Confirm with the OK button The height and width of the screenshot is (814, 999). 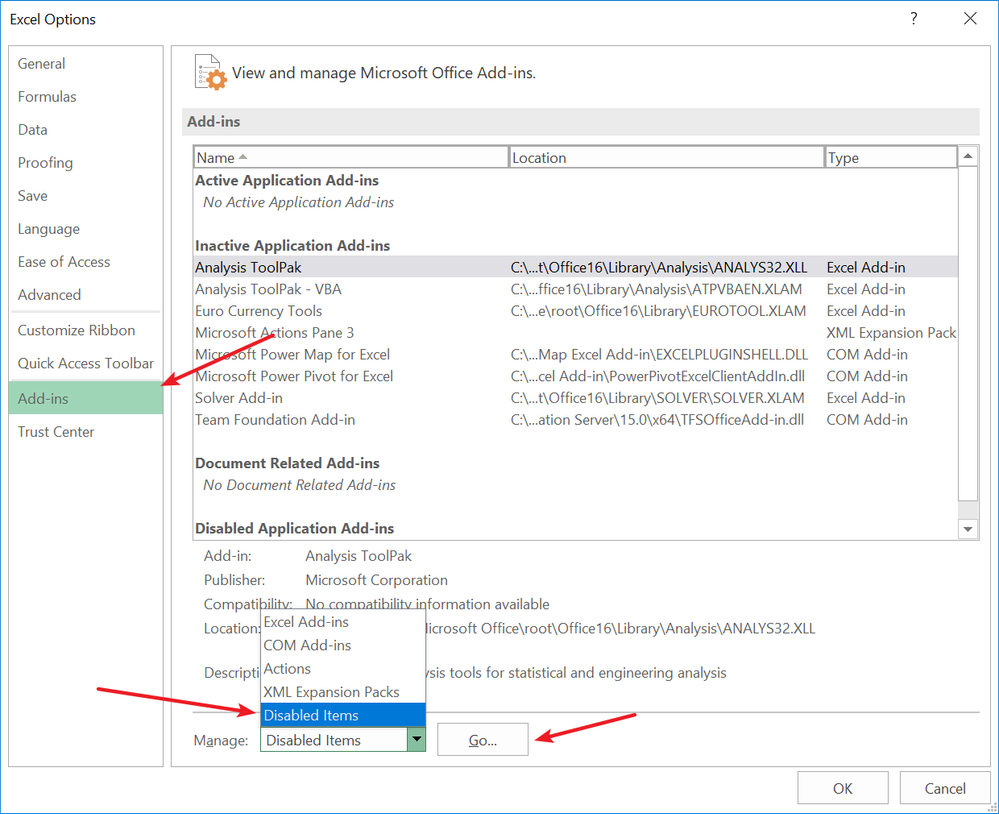coord(842,789)
